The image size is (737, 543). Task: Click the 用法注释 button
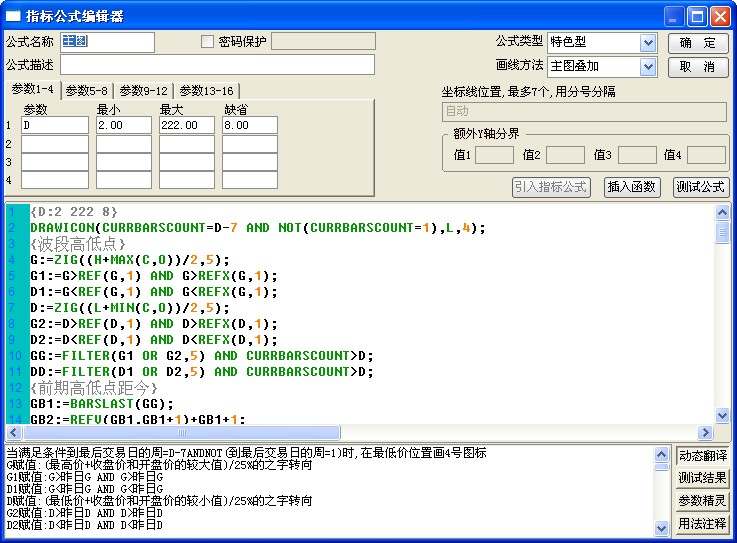pyautogui.click(x=702, y=523)
